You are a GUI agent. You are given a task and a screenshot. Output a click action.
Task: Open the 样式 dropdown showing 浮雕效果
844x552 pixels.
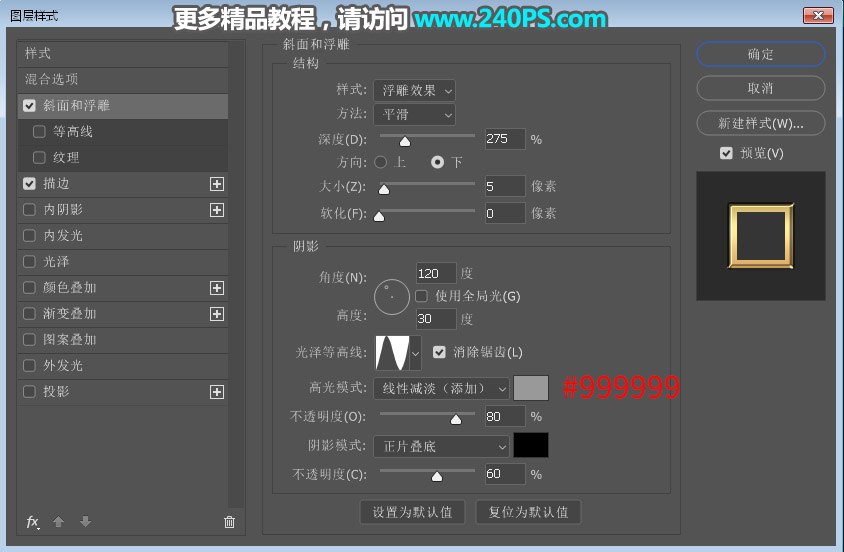414,90
